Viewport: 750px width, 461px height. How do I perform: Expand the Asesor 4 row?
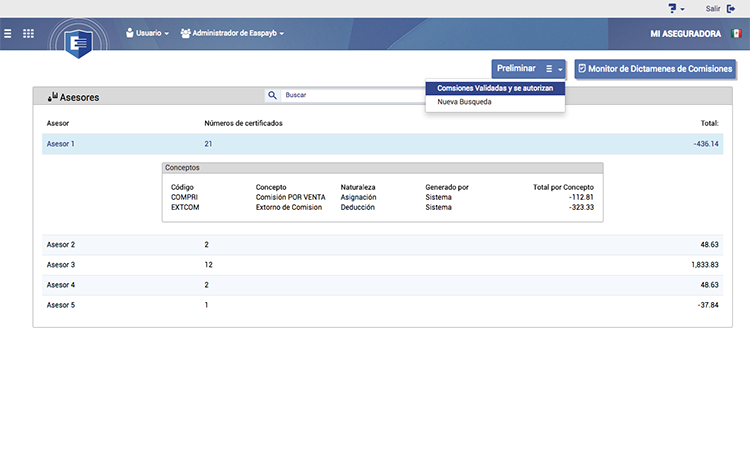(x=383, y=285)
